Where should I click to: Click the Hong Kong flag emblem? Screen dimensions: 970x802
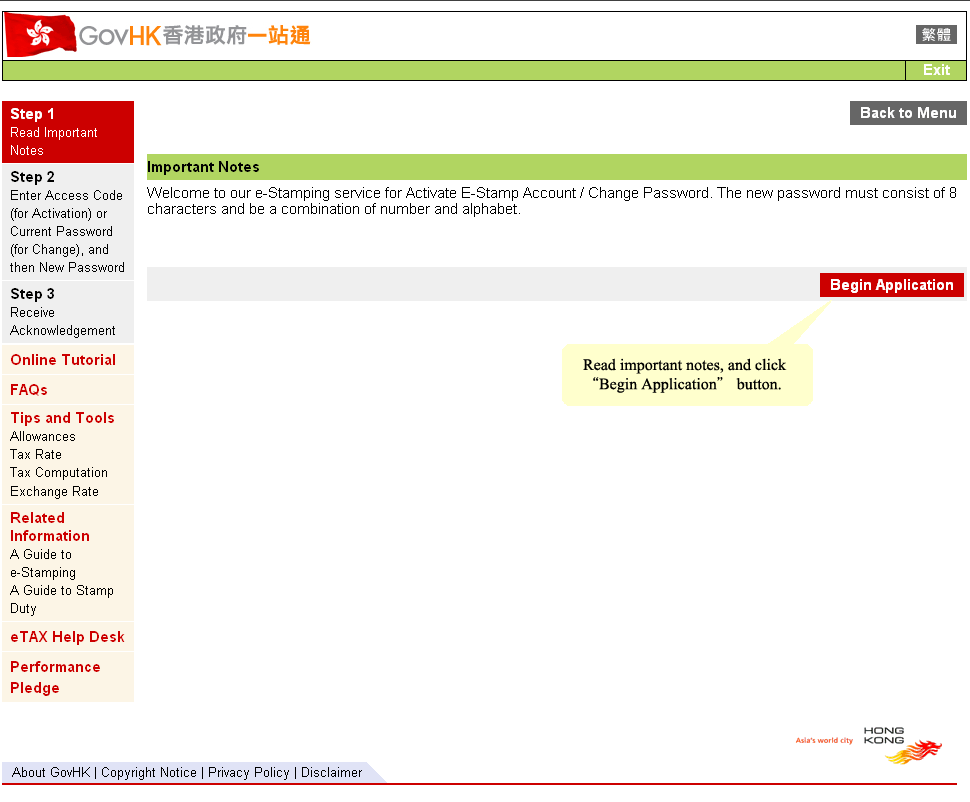pyautogui.click(x=38, y=33)
